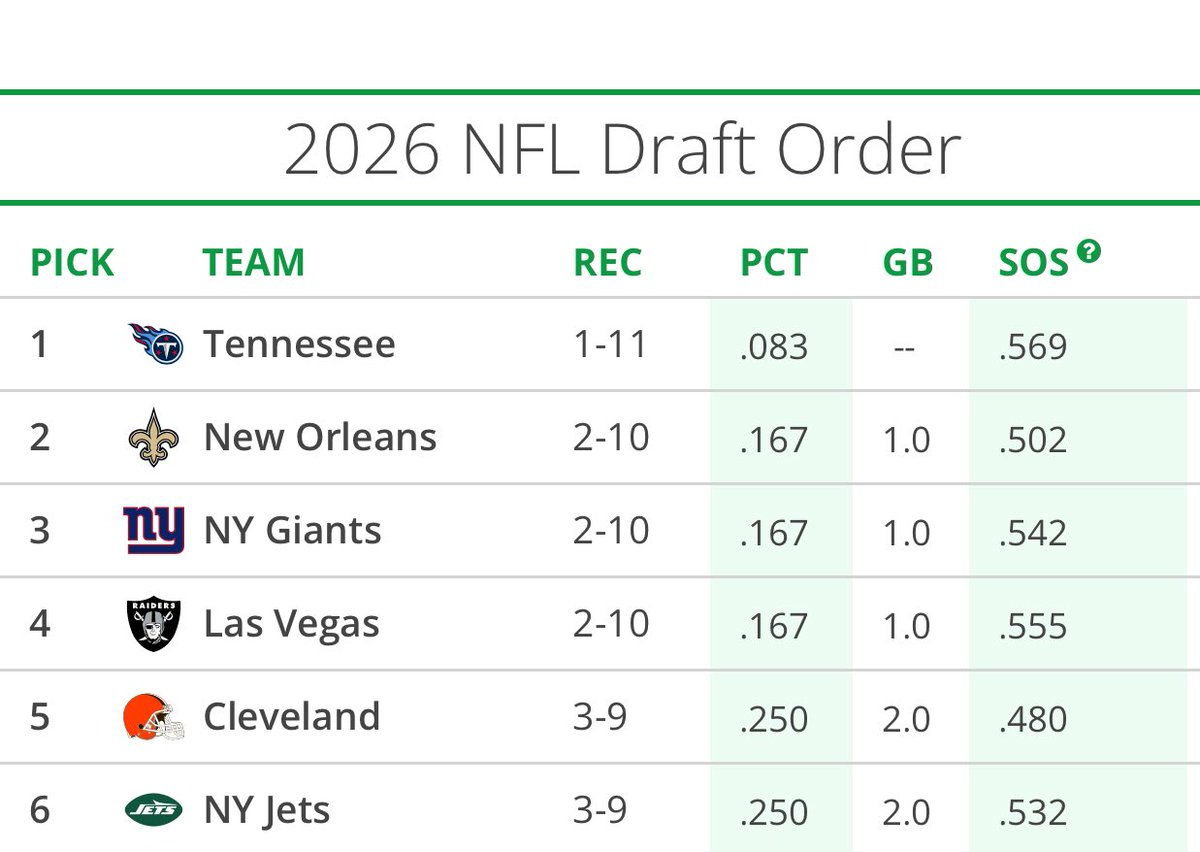
Task: Click the Cleveland Browns helmet logo
Action: click(155, 717)
